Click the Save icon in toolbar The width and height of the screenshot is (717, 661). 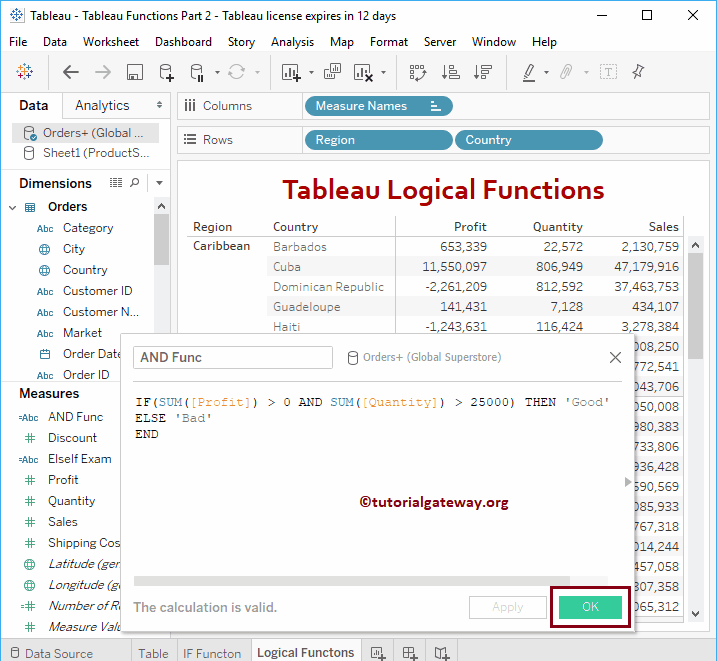[x=134, y=72]
